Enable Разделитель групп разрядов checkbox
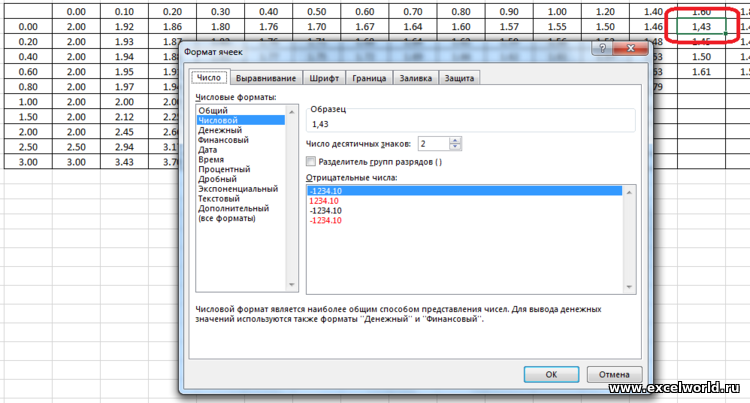Image resolution: width=750 pixels, height=403 pixels. 310,161
